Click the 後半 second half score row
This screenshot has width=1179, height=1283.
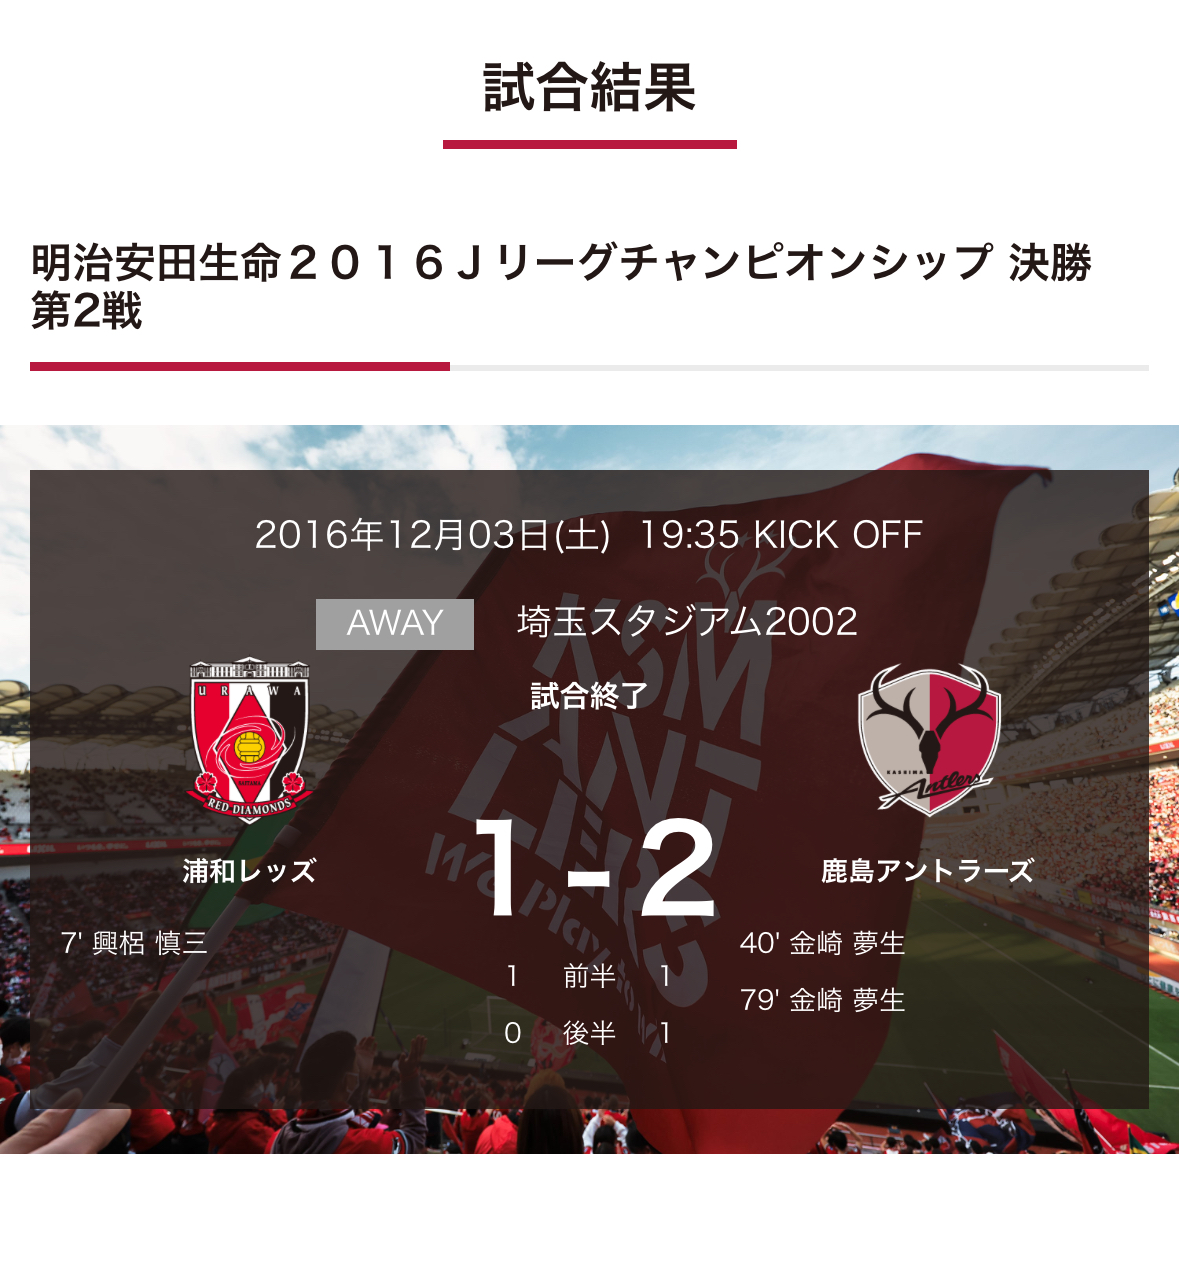click(x=589, y=1033)
